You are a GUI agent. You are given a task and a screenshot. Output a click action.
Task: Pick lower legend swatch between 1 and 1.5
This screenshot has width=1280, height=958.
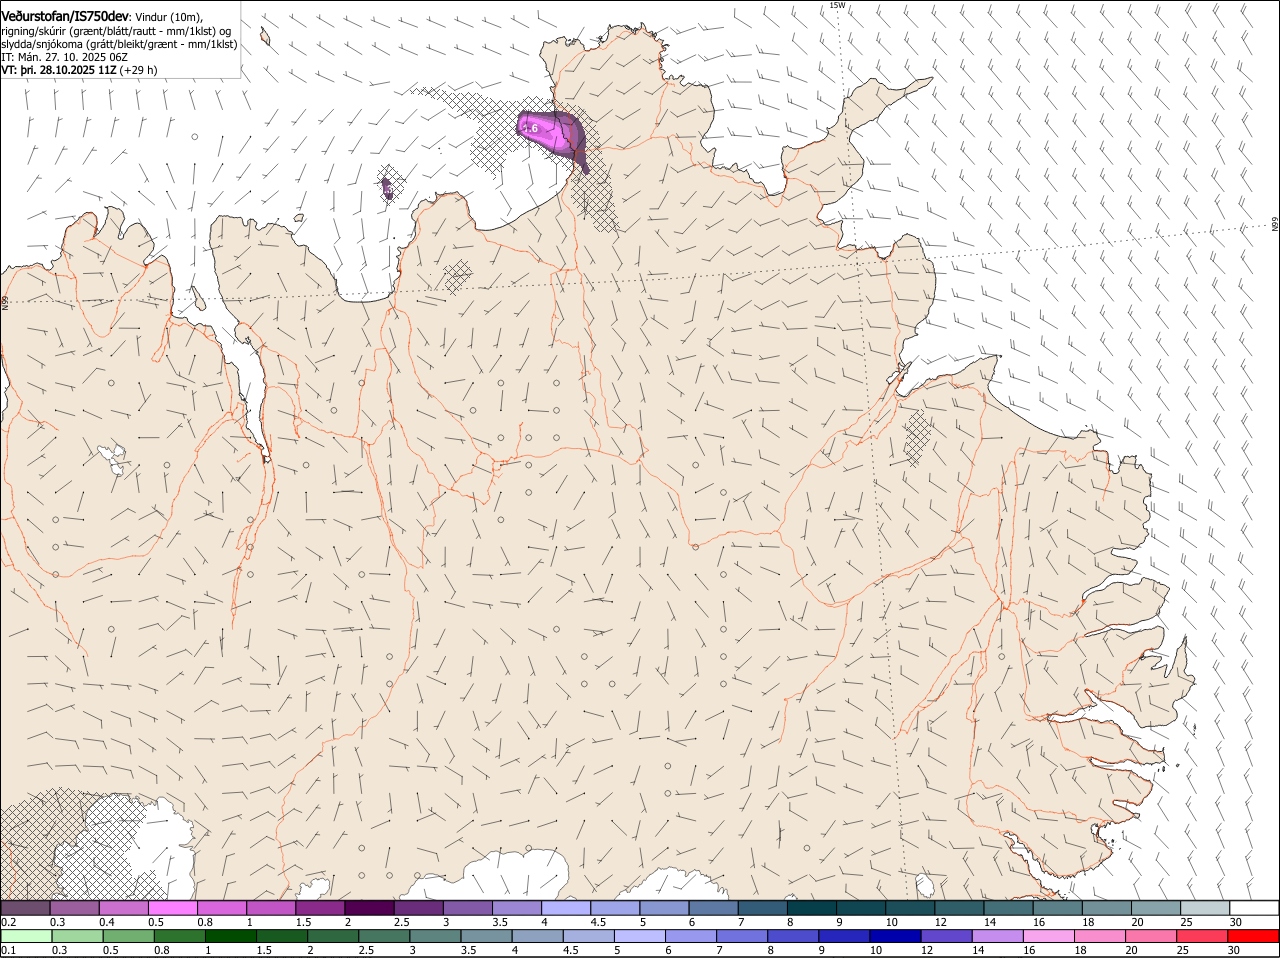(x=230, y=936)
